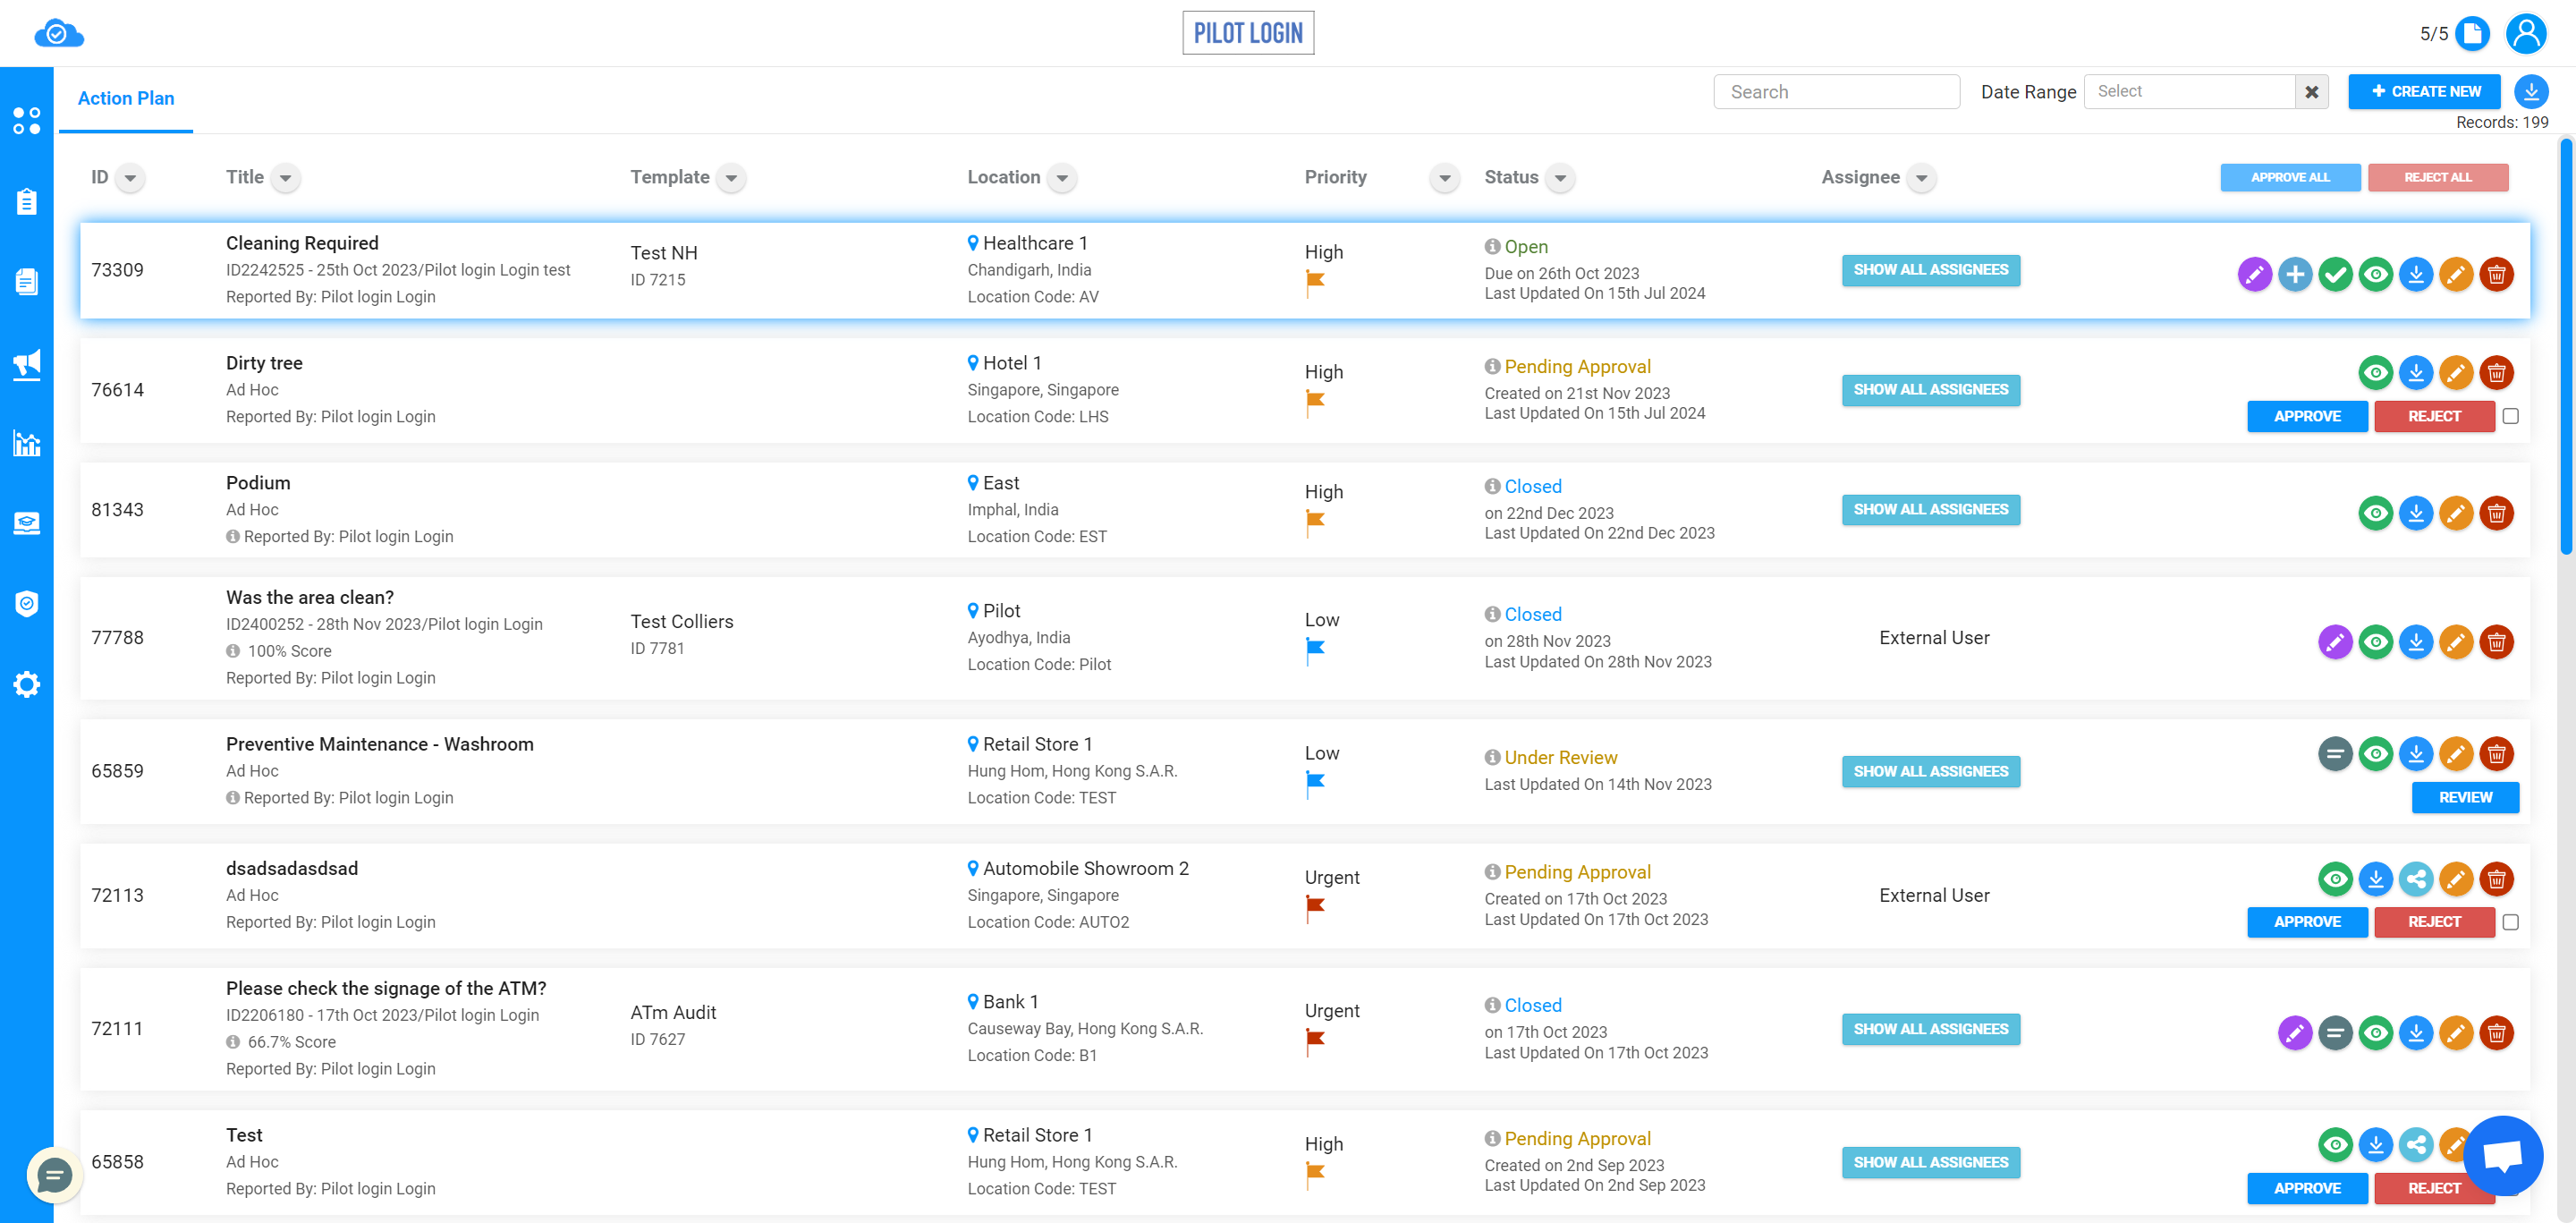Open the shield check icon in sidebar
The height and width of the screenshot is (1223, 2576).
coord(27,603)
